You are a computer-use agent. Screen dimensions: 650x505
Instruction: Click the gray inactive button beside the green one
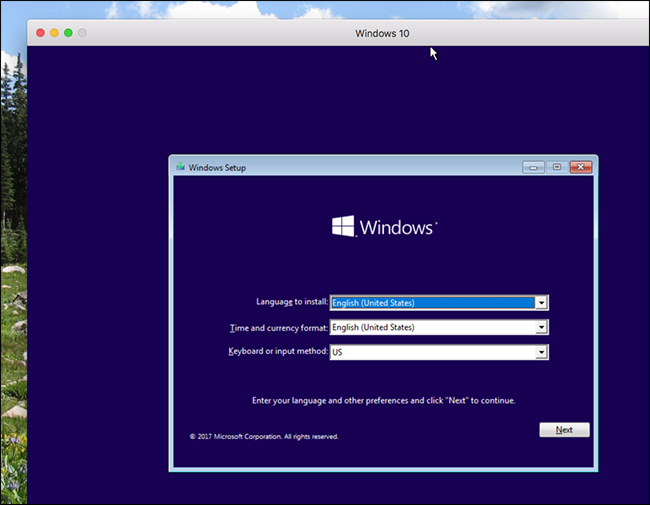pos(82,33)
